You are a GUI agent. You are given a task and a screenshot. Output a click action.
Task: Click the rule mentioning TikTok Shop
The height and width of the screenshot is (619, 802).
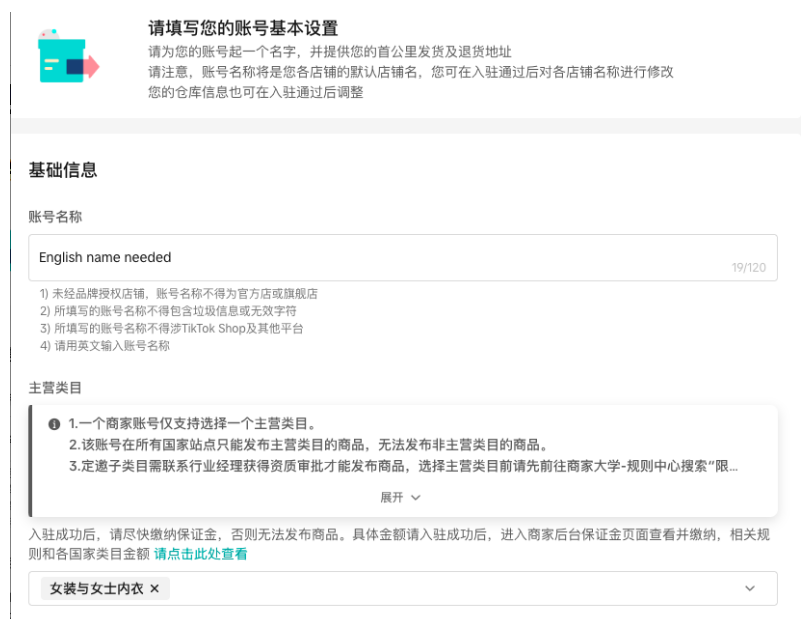[171, 328]
